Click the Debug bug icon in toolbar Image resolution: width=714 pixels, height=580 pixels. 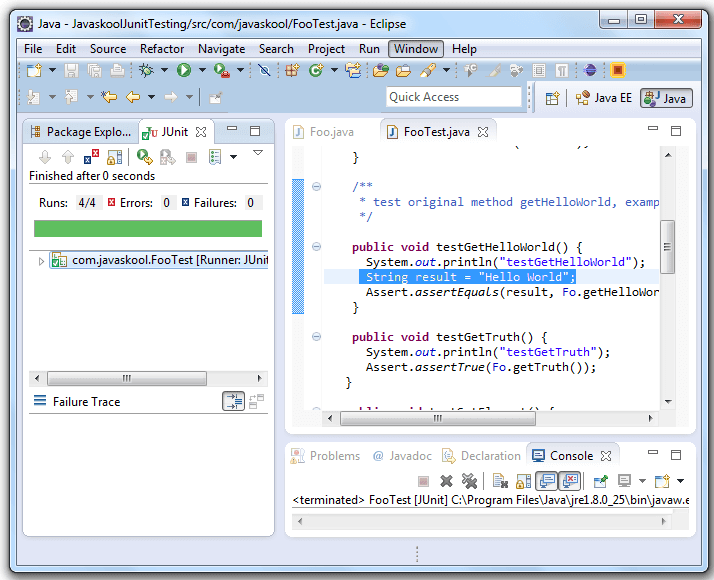[x=146, y=70]
